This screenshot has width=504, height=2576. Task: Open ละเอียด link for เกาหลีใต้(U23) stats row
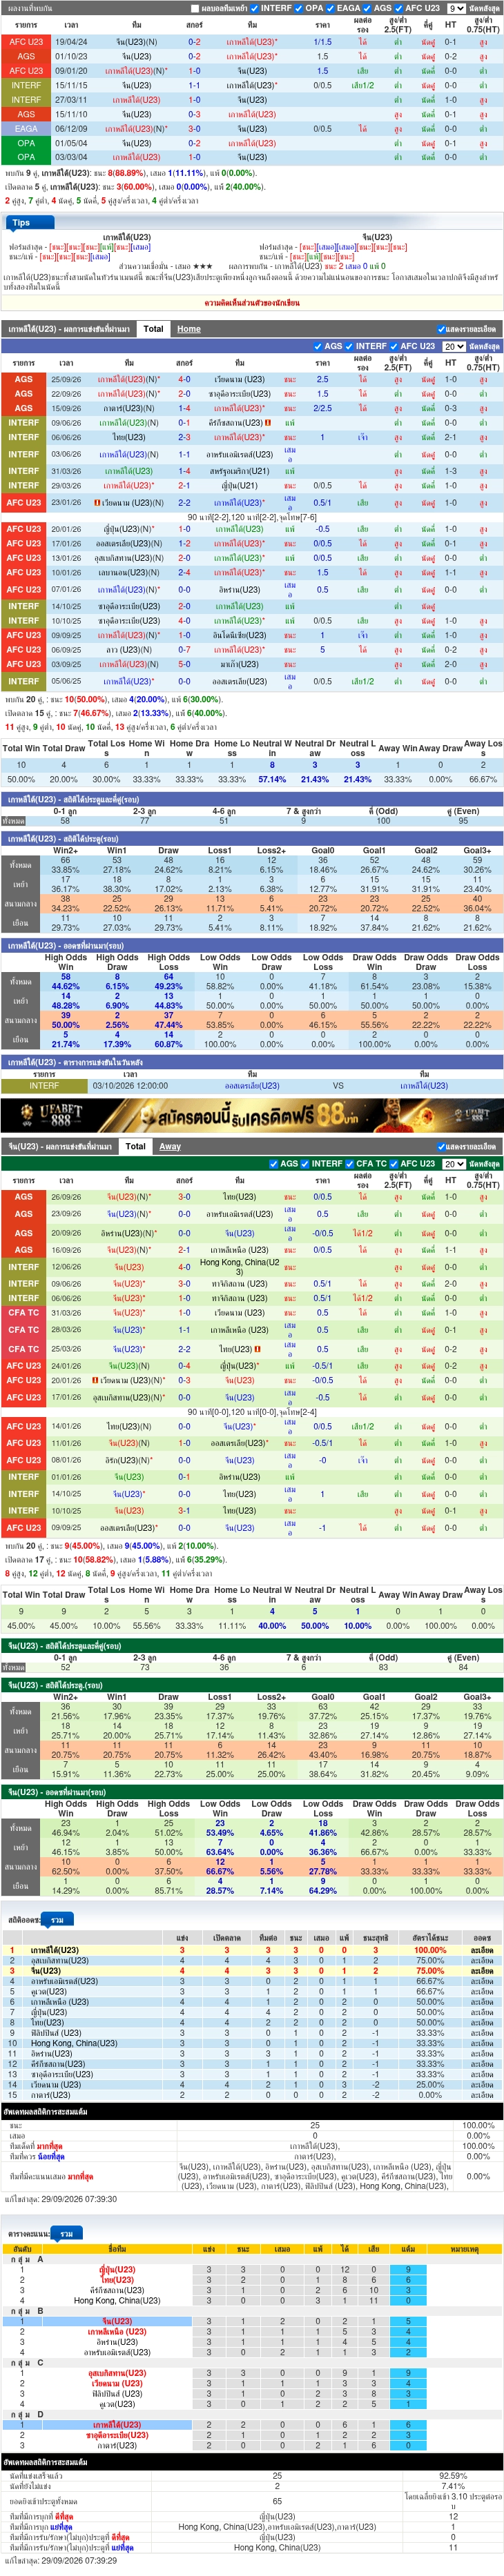pos(482,1950)
